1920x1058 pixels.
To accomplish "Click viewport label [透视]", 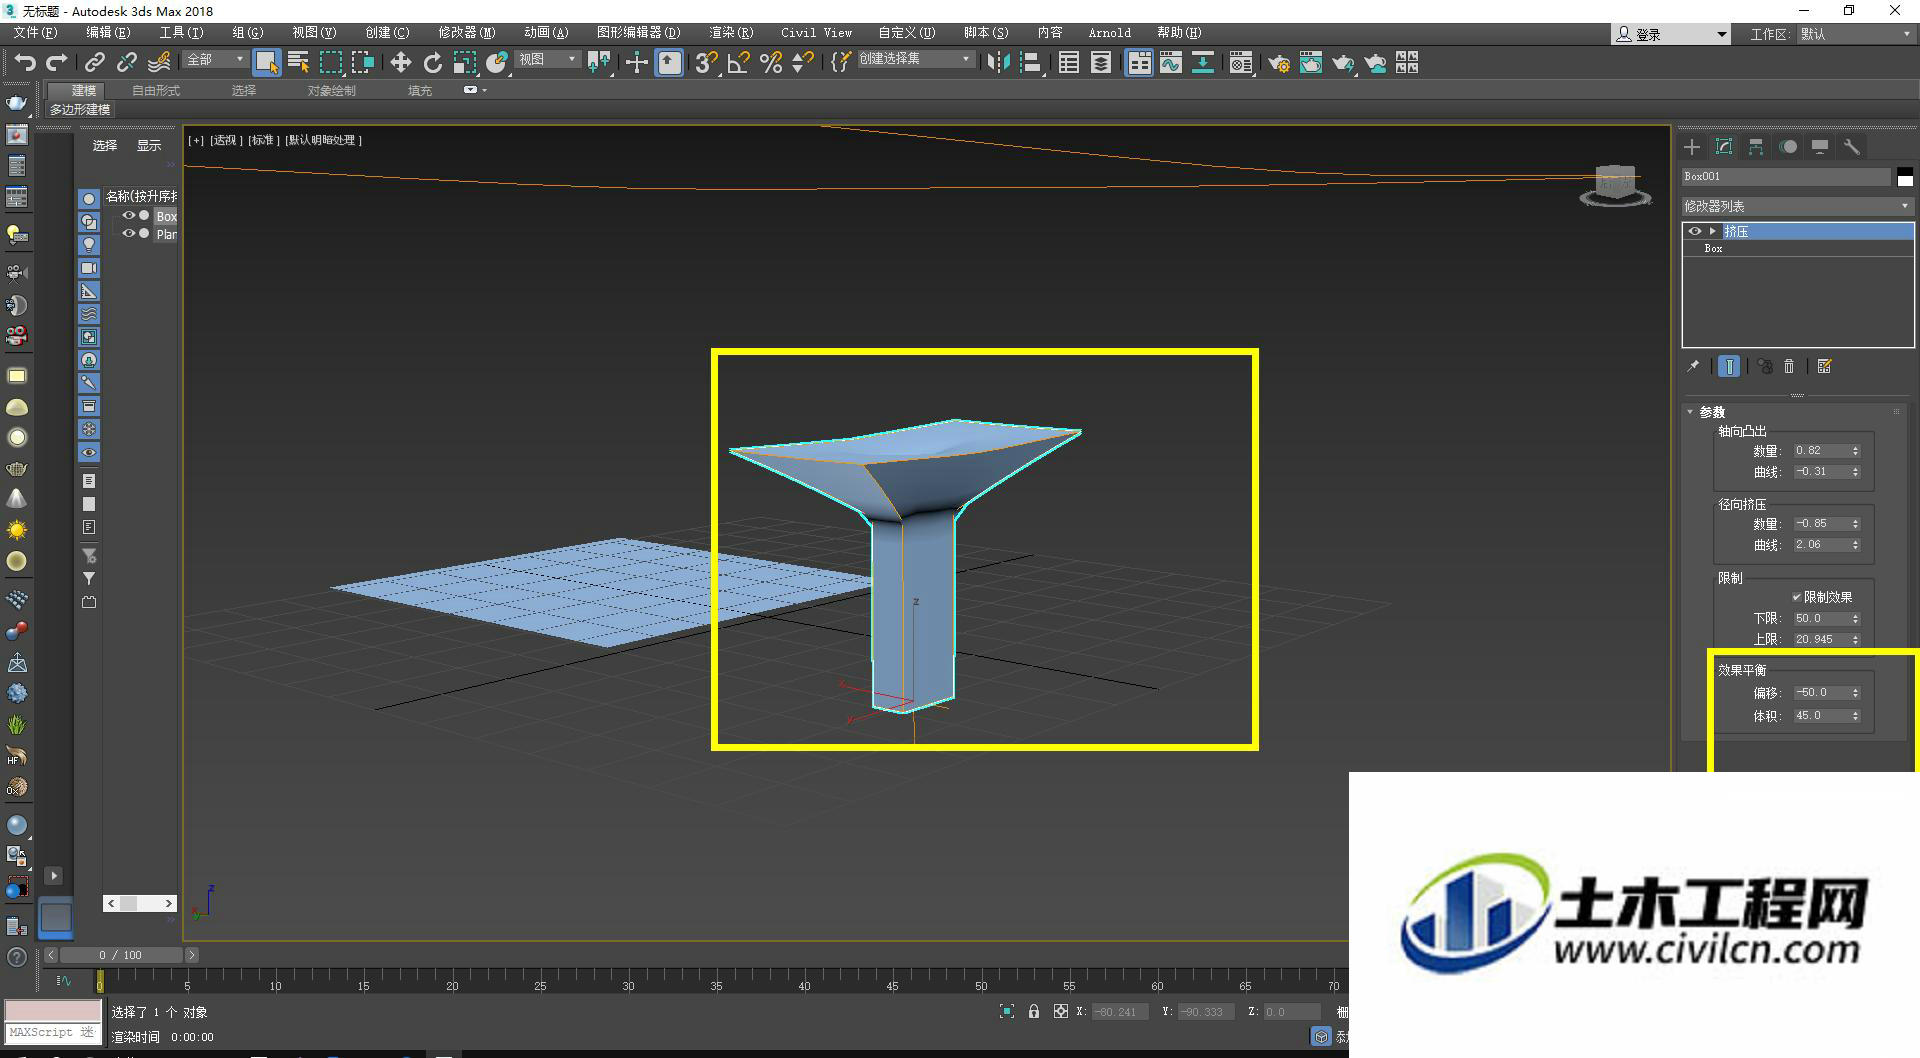I will pyautogui.click(x=225, y=140).
